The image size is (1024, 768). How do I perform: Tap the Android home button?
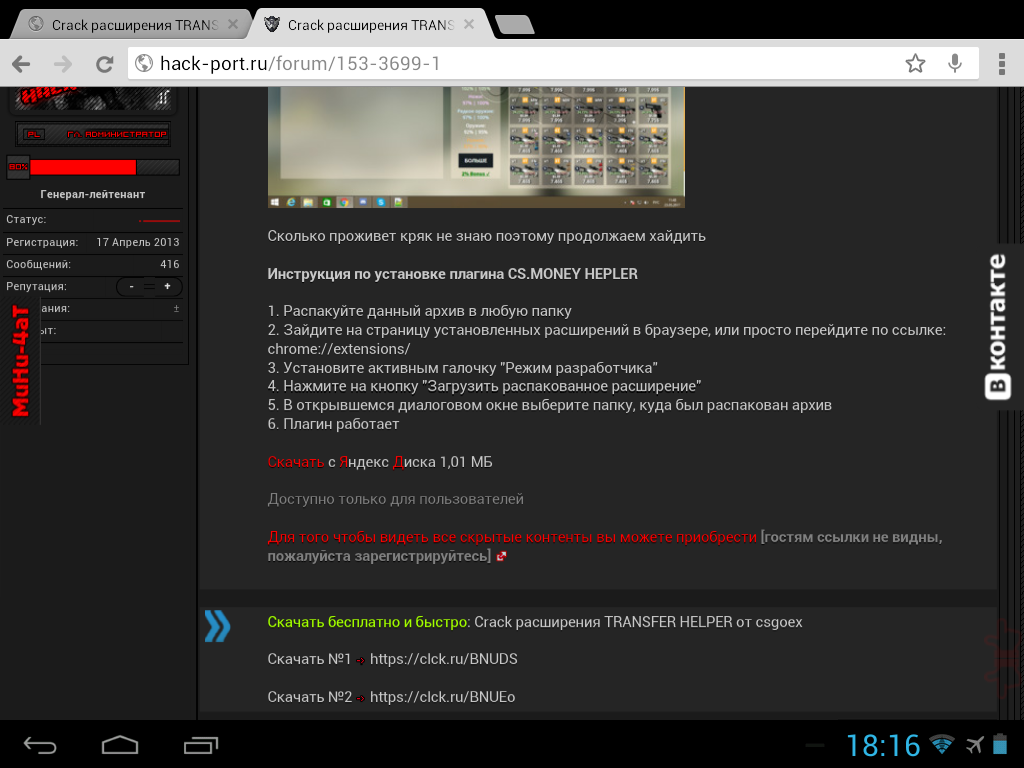click(120, 744)
